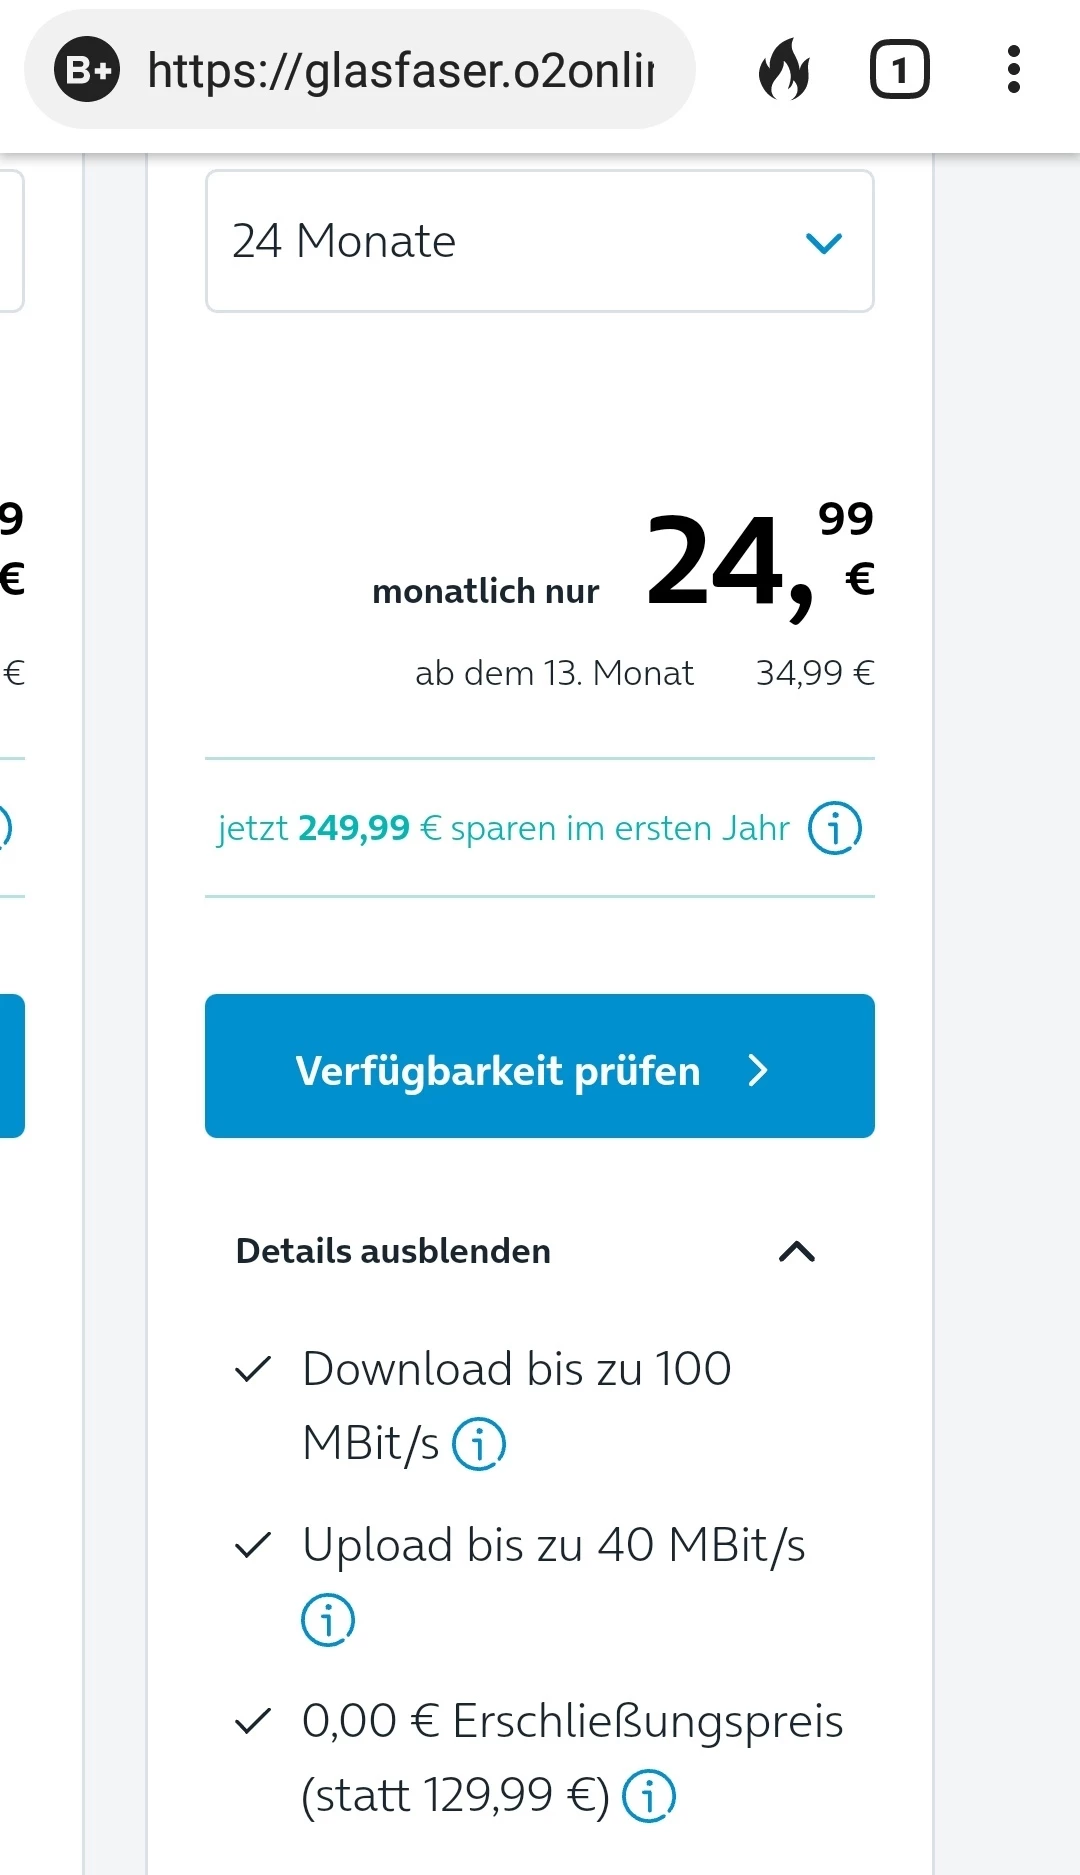
Task: Click the checkmark beside Upload bis zu 40
Action: coord(253,1545)
